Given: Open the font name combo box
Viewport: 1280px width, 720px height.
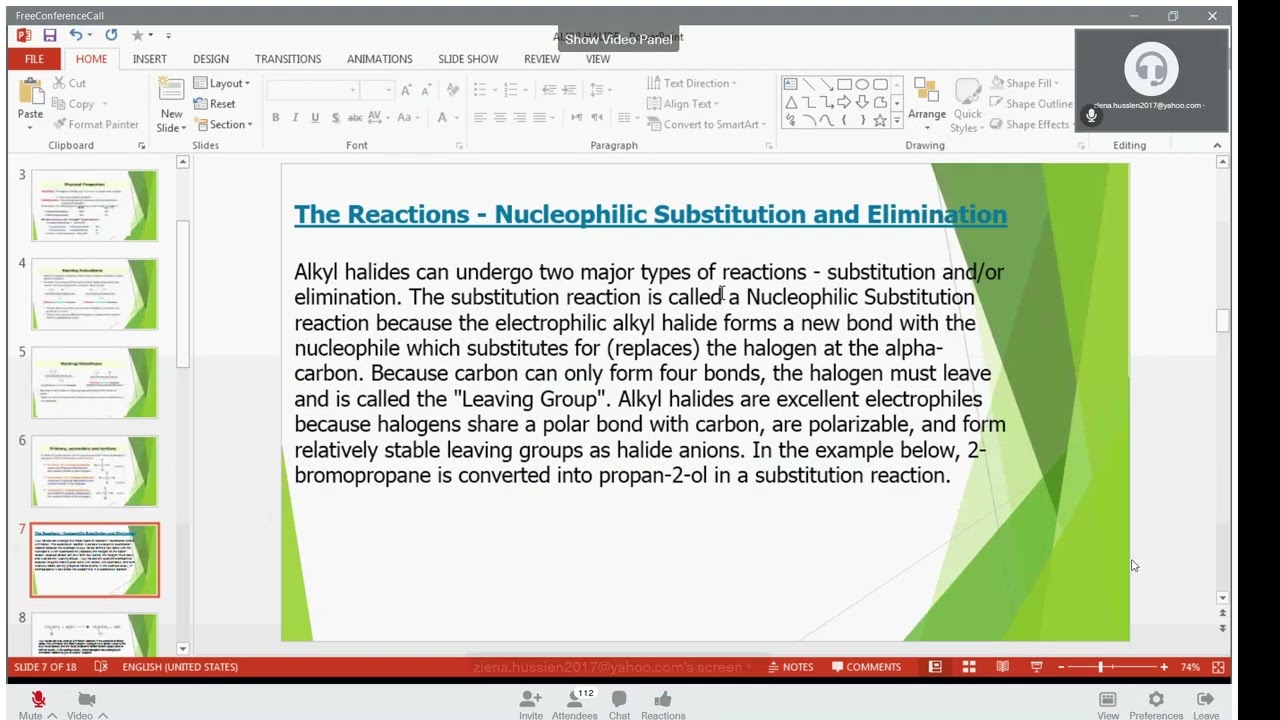Looking at the screenshot, I should pyautogui.click(x=312, y=90).
